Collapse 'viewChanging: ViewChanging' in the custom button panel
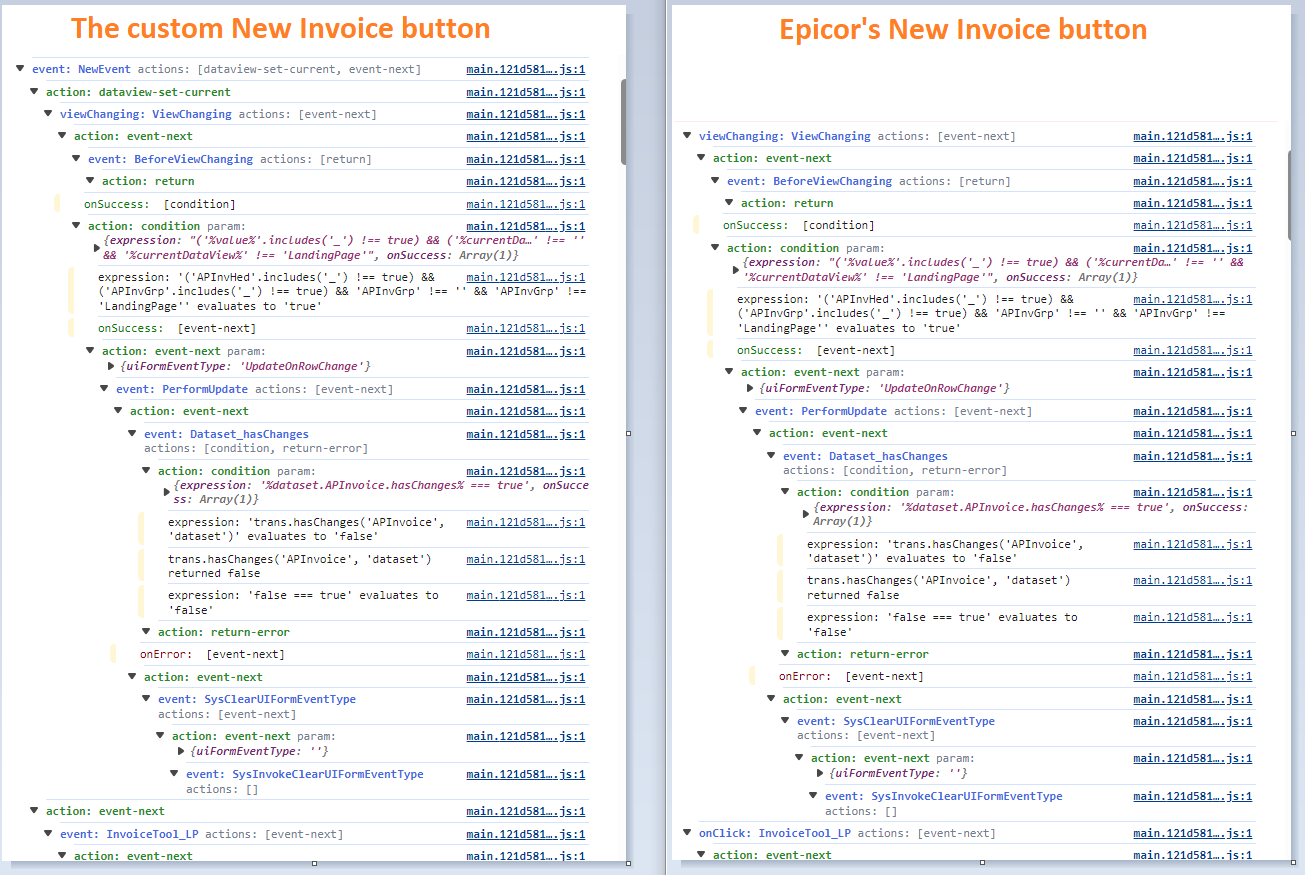This screenshot has height=875, width=1305. pos(49,114)
